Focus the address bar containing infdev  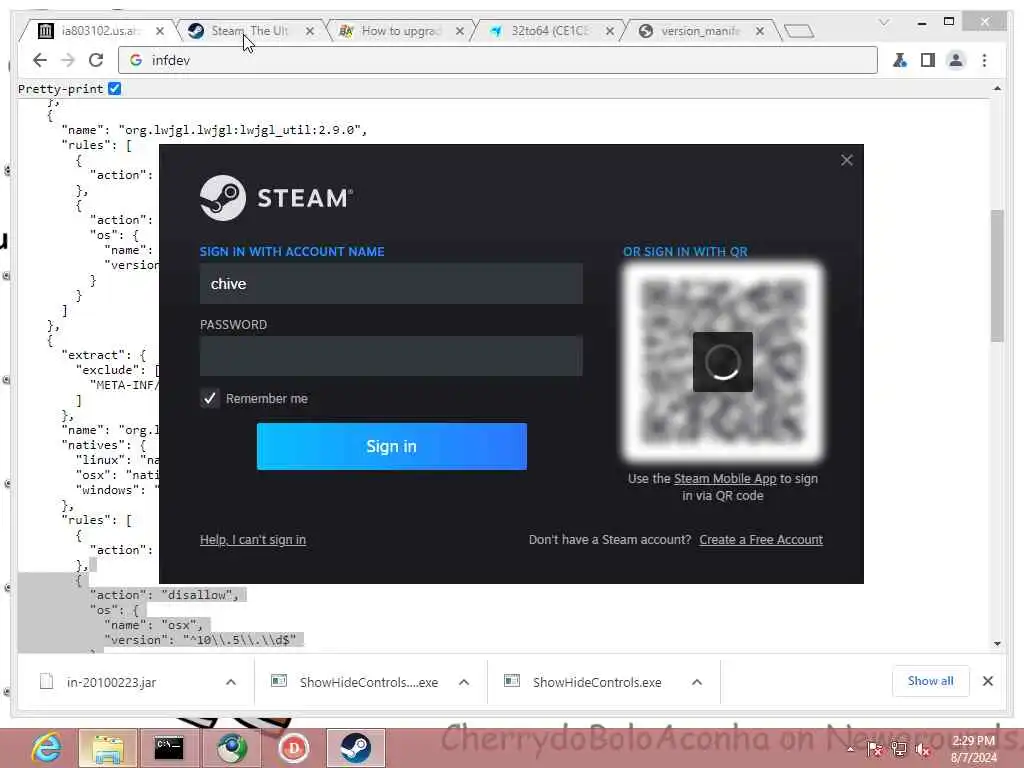(x=498, y=60)
